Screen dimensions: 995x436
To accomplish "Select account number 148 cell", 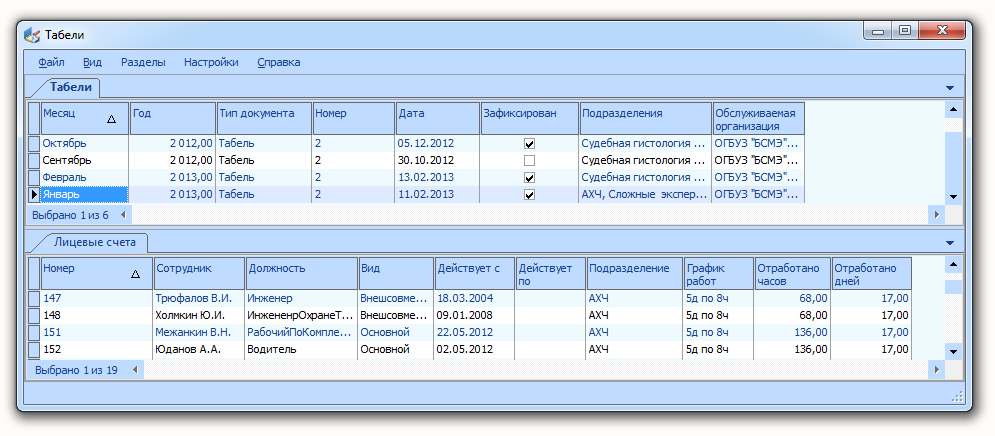I will point(97,315).
